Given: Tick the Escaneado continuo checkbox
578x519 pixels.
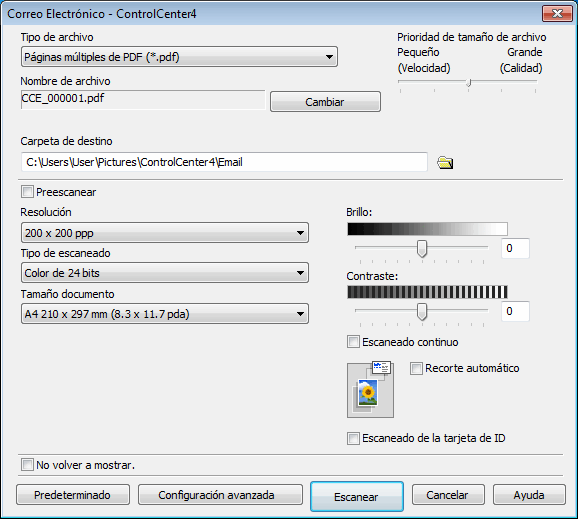Looking at the screenshot, I should 353,342.
